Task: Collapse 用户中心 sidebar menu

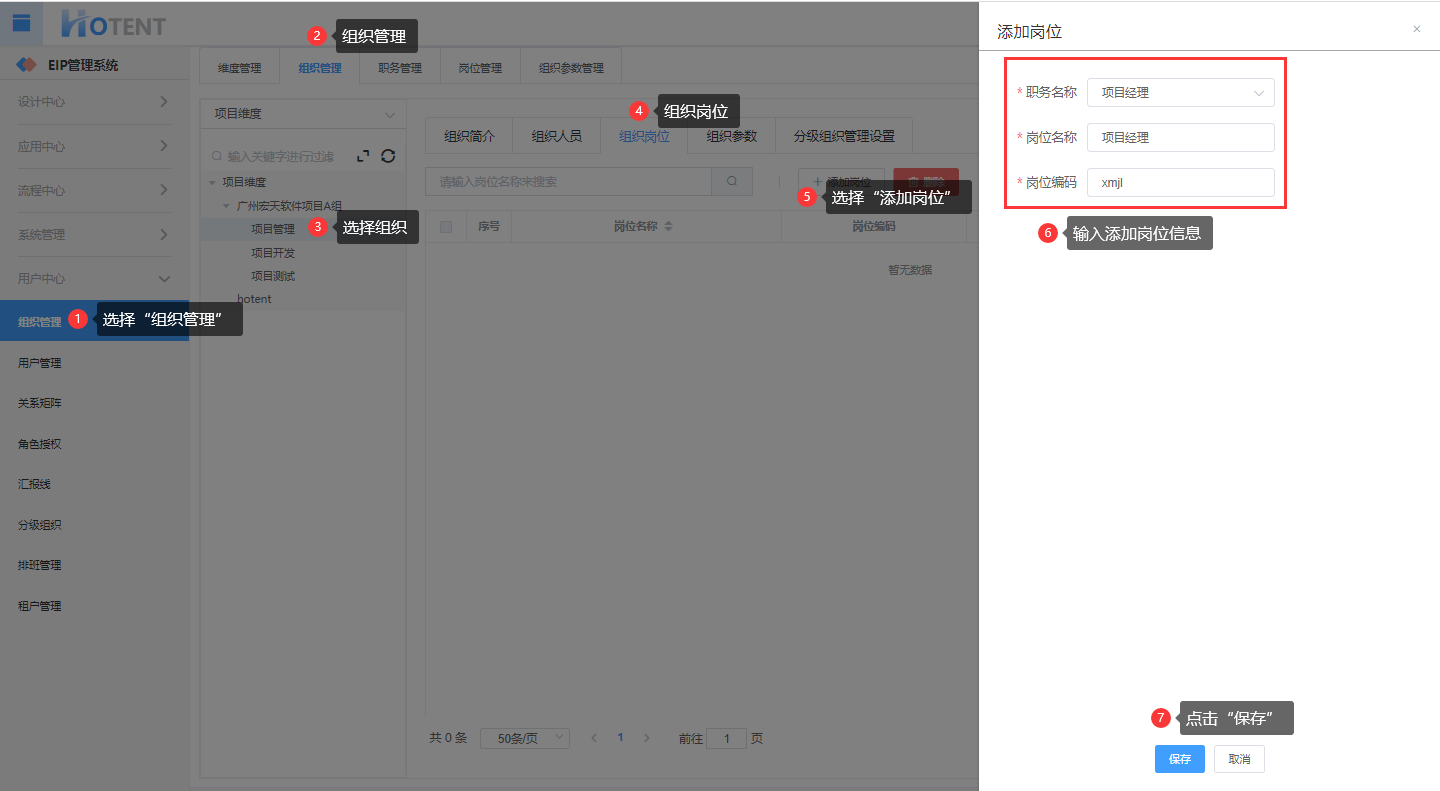Action: point(94,278)
